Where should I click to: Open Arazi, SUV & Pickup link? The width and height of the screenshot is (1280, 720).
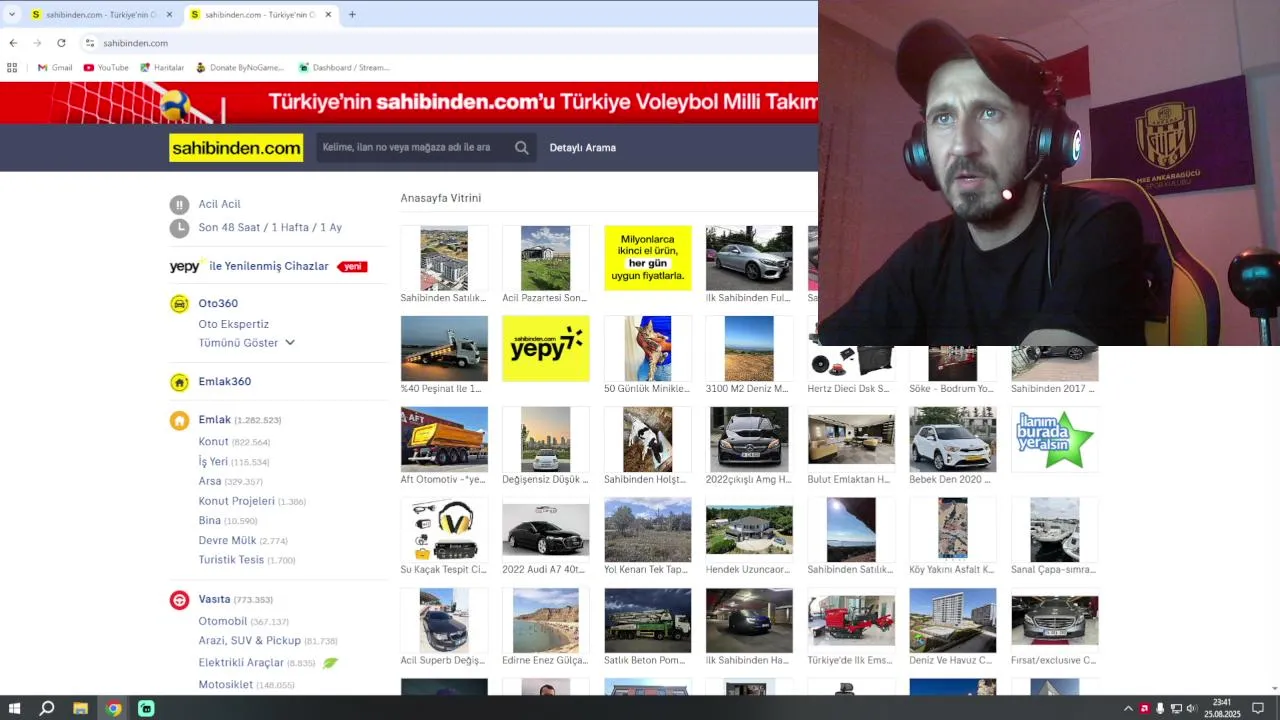pos(249,641)
